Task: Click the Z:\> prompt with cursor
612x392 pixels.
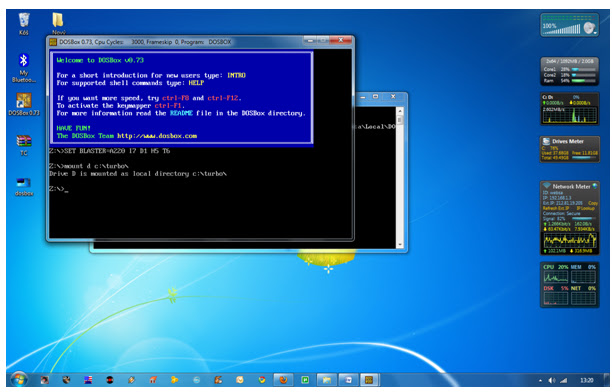Action: [59, 189]
